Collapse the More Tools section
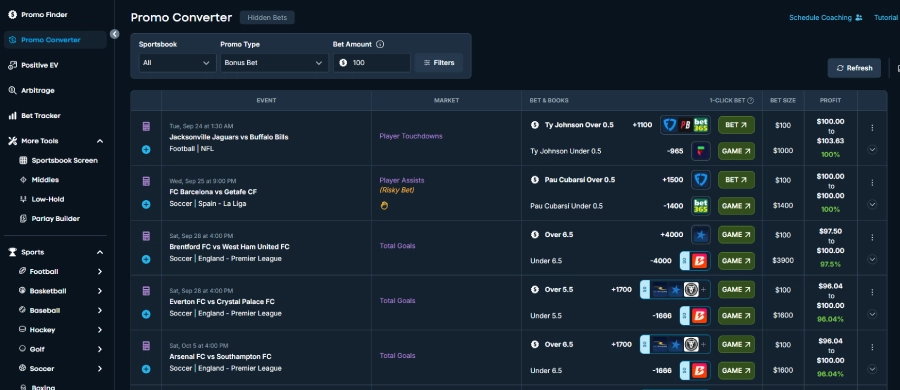Viewport: 900px width, 390px height. pos(100,141)
